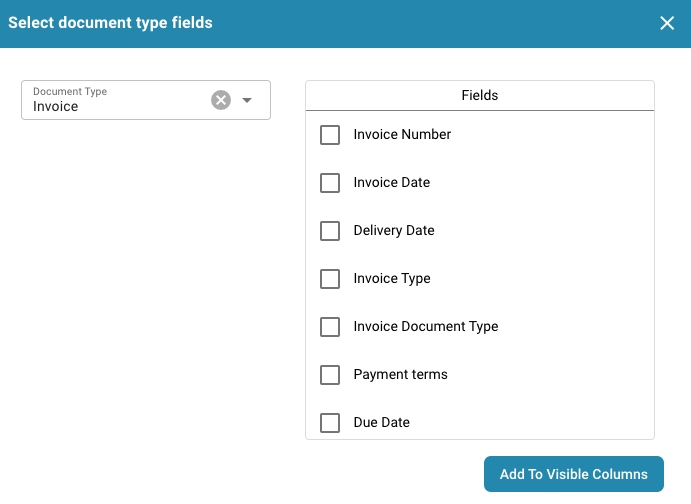Select the Invoice Type checkbox

(330, 279)
